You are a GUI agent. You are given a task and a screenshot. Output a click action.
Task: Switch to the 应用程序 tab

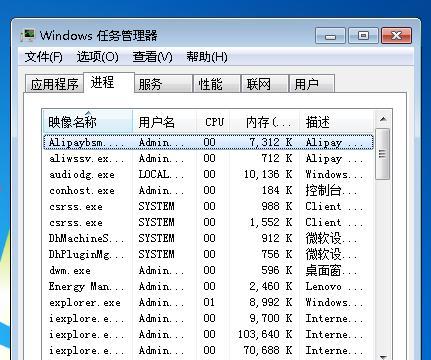(54, 84)
